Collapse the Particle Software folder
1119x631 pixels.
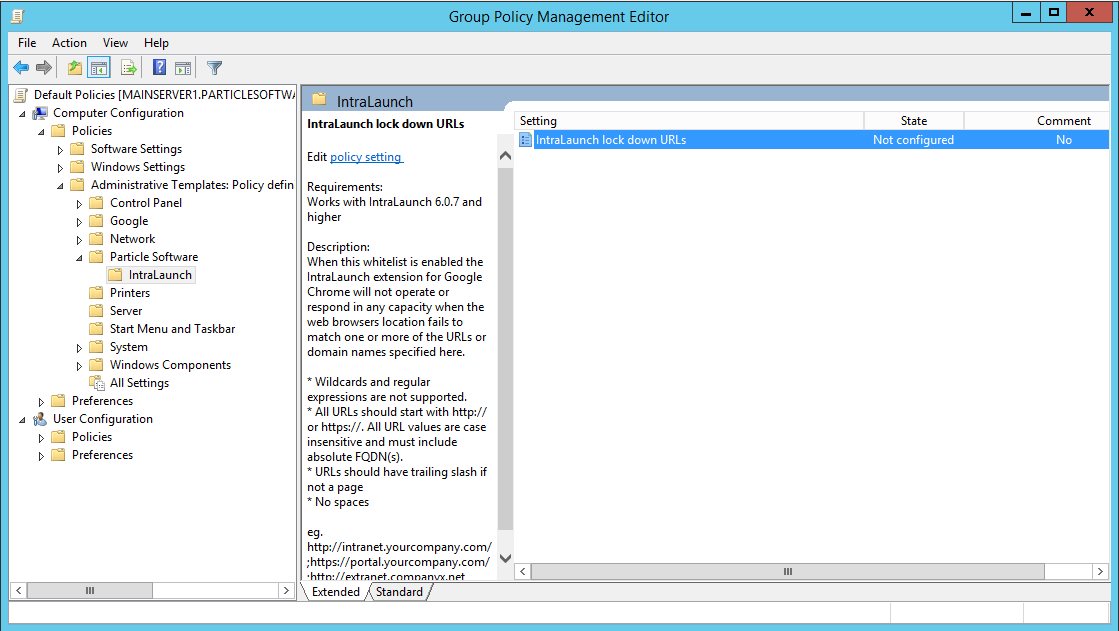click(79, 258)
